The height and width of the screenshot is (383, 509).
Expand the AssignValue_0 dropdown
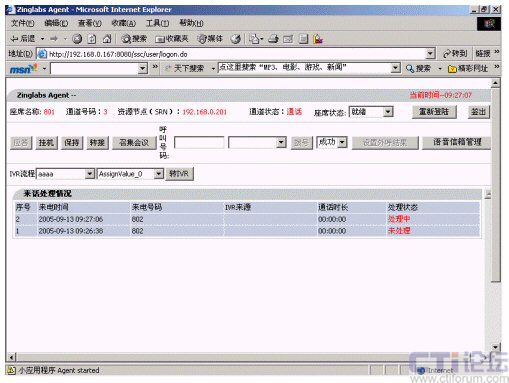[159, 174]
